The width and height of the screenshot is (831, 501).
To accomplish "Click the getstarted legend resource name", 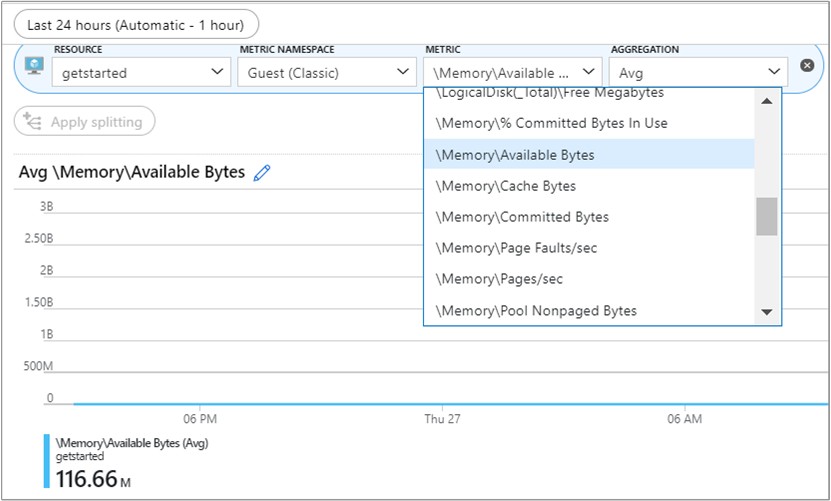I will pos(80,456).
